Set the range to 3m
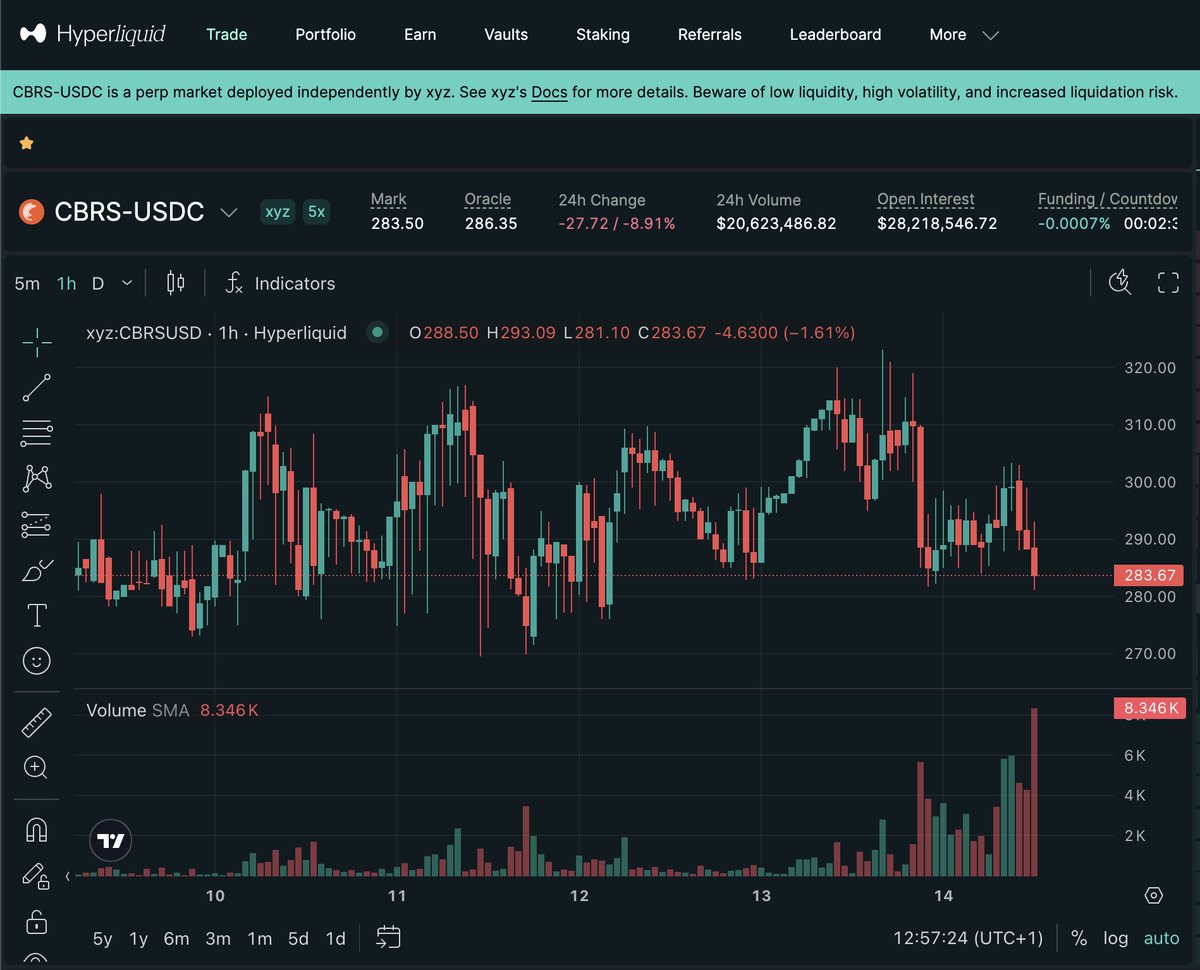The image size is (1200, 970). [218, 938]
